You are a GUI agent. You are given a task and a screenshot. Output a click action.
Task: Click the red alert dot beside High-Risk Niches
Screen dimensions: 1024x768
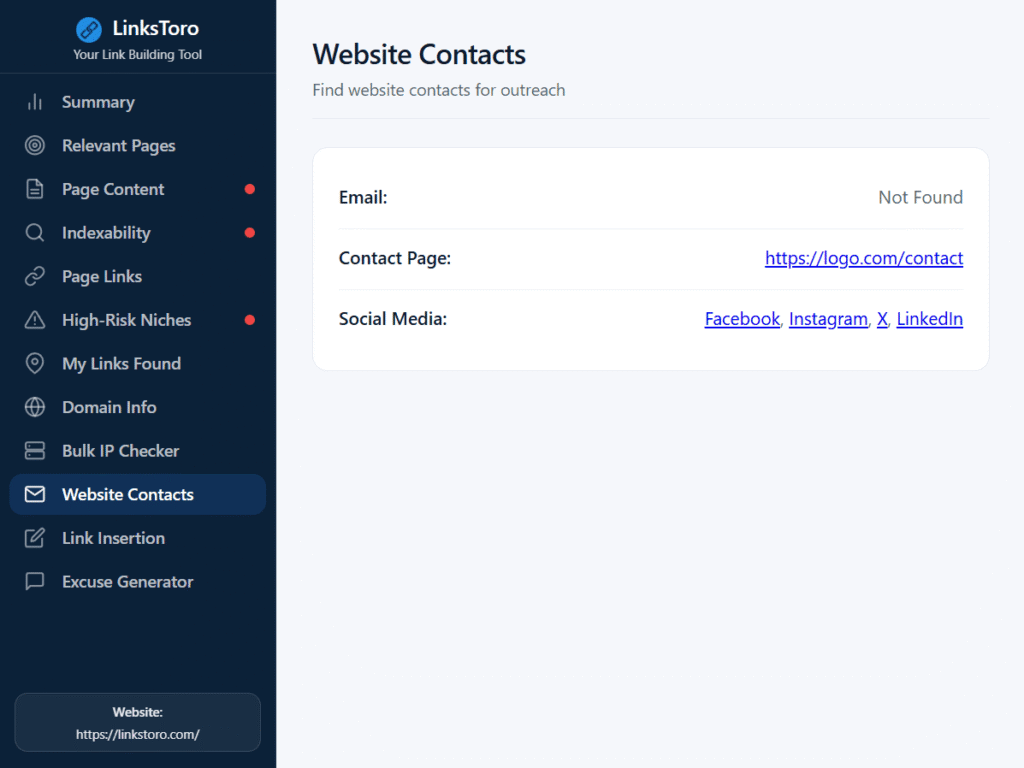tap(249, 320)
